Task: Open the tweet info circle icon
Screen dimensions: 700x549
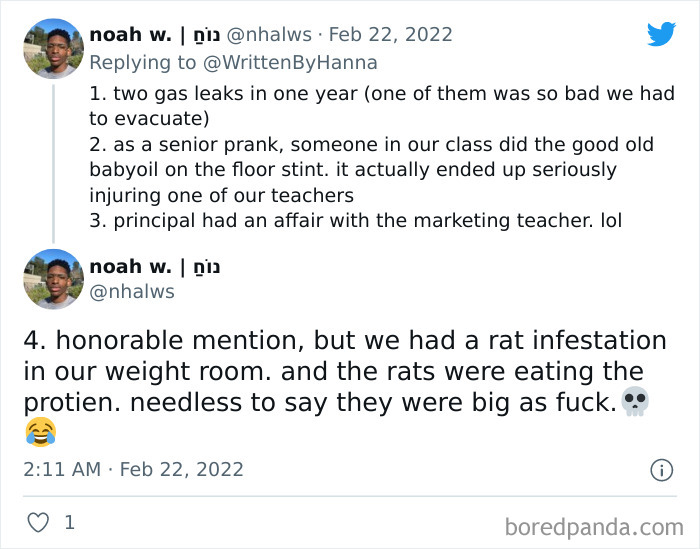Action: coord(661,469)
